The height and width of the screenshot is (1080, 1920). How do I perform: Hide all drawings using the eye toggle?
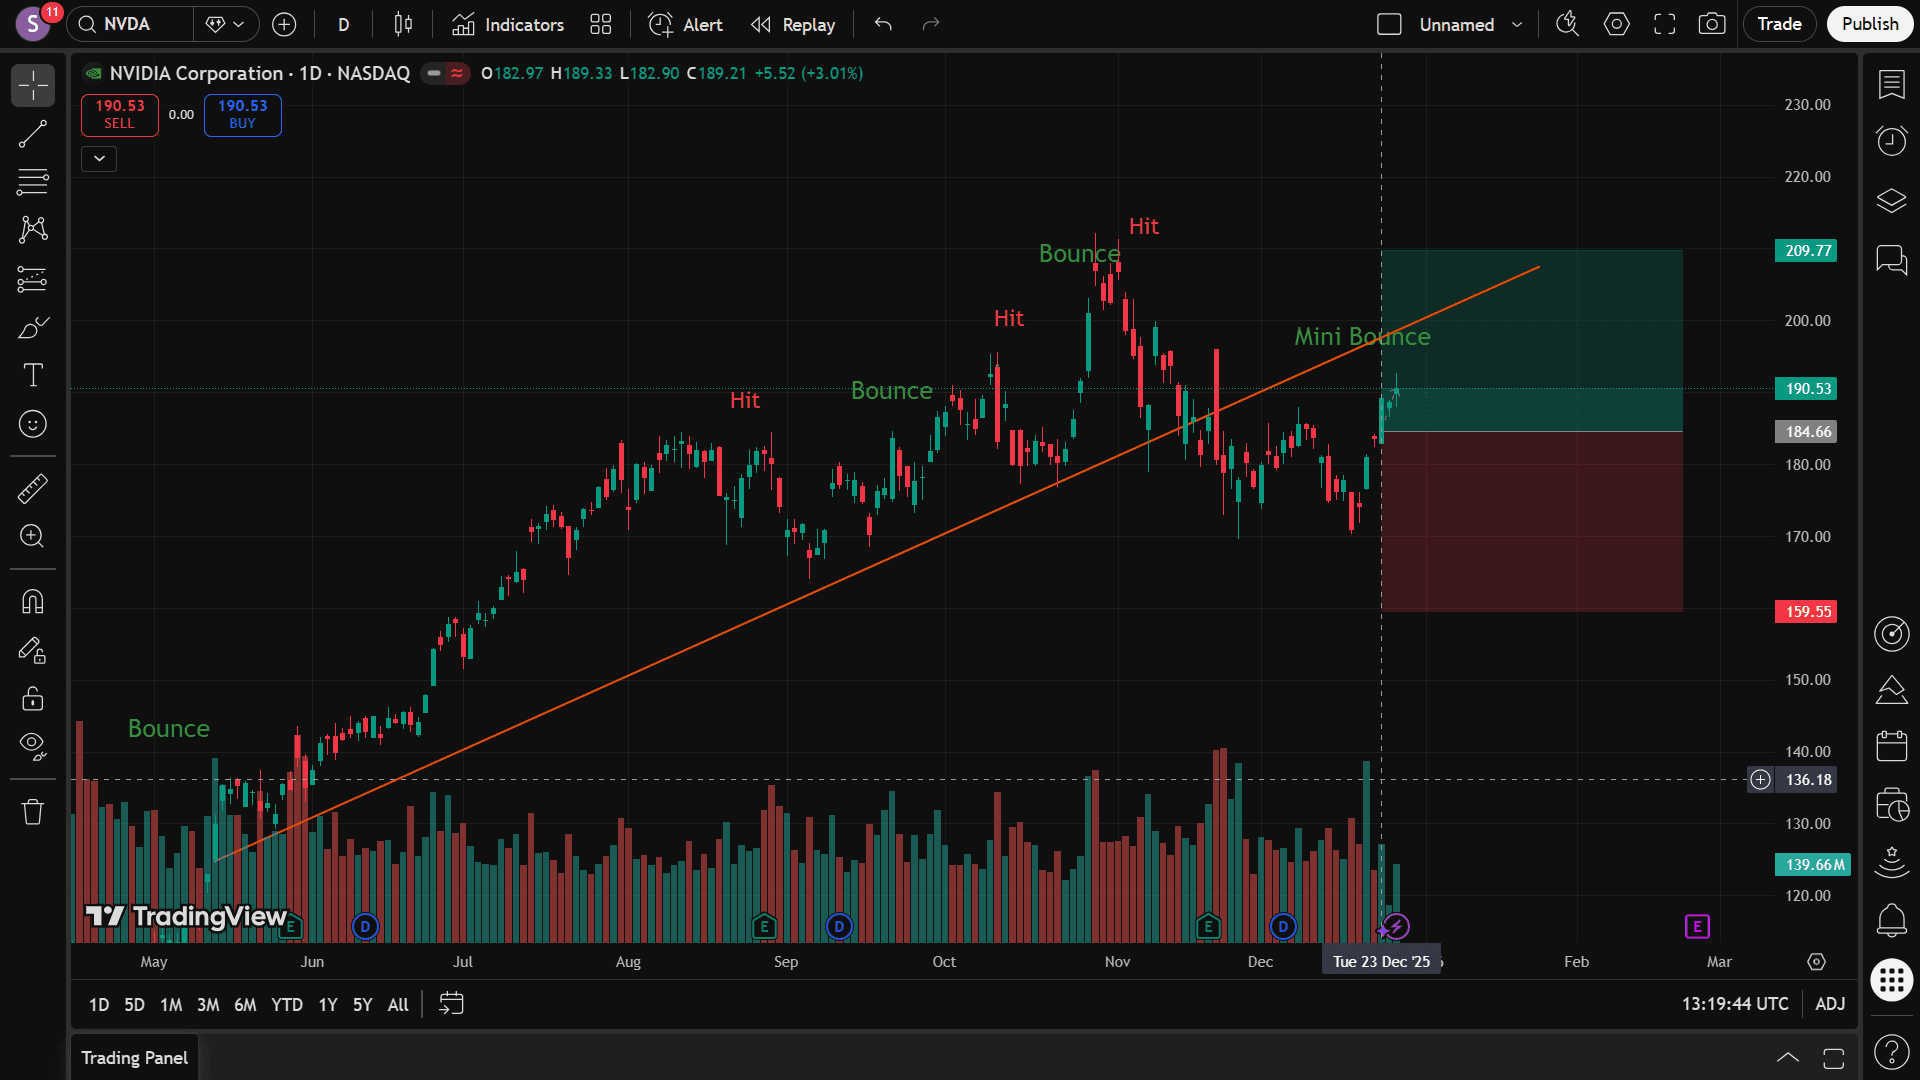click(x=33, y=745)
